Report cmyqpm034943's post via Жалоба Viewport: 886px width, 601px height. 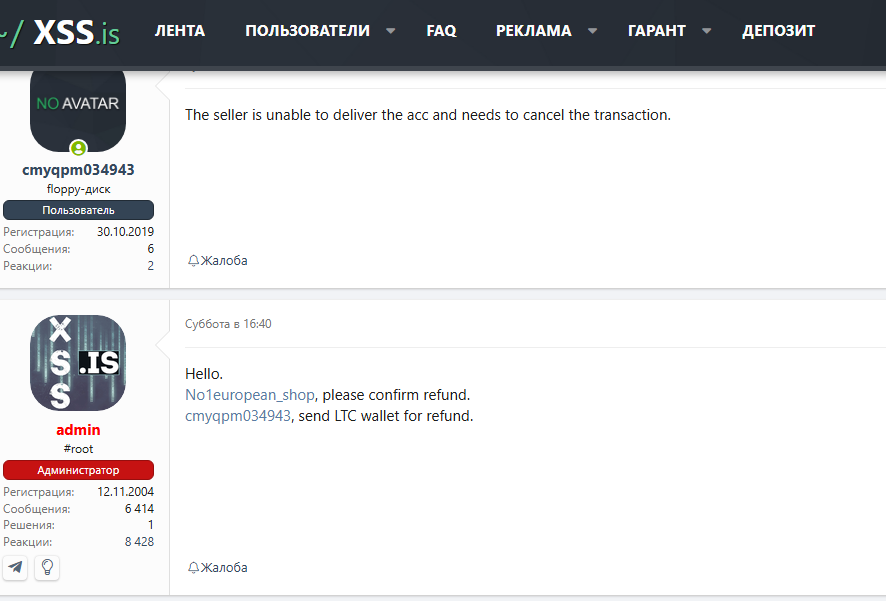point(218,261)
